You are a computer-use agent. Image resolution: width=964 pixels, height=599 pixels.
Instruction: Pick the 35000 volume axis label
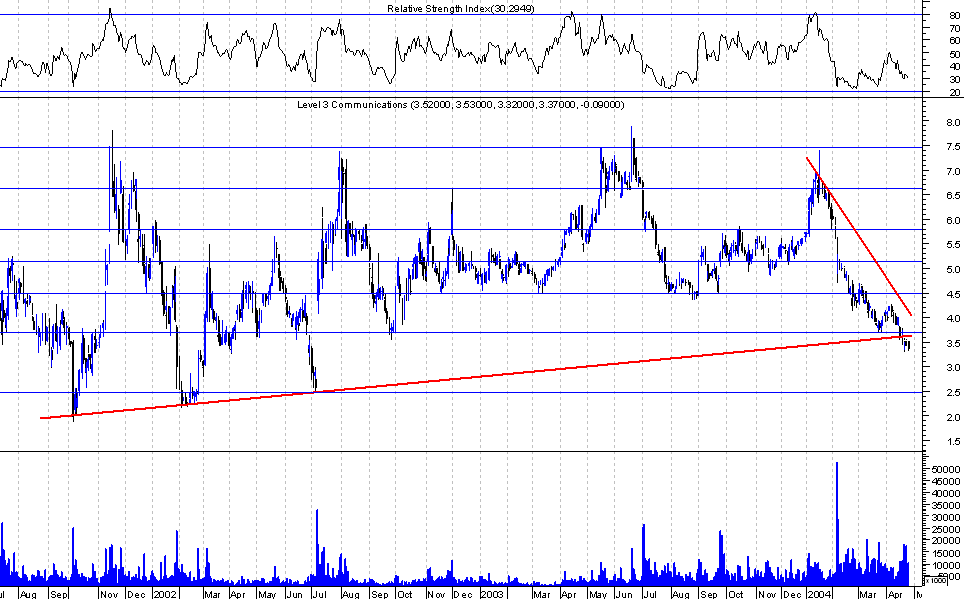pos(947,506)
